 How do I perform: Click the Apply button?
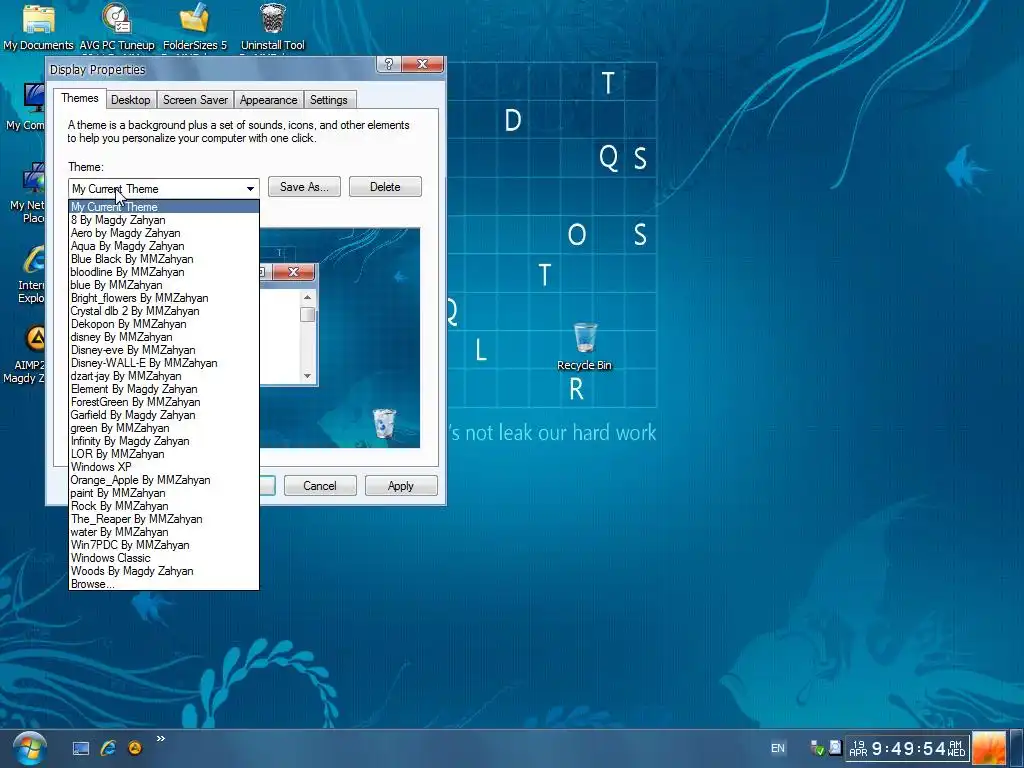(x=400, y=486)
